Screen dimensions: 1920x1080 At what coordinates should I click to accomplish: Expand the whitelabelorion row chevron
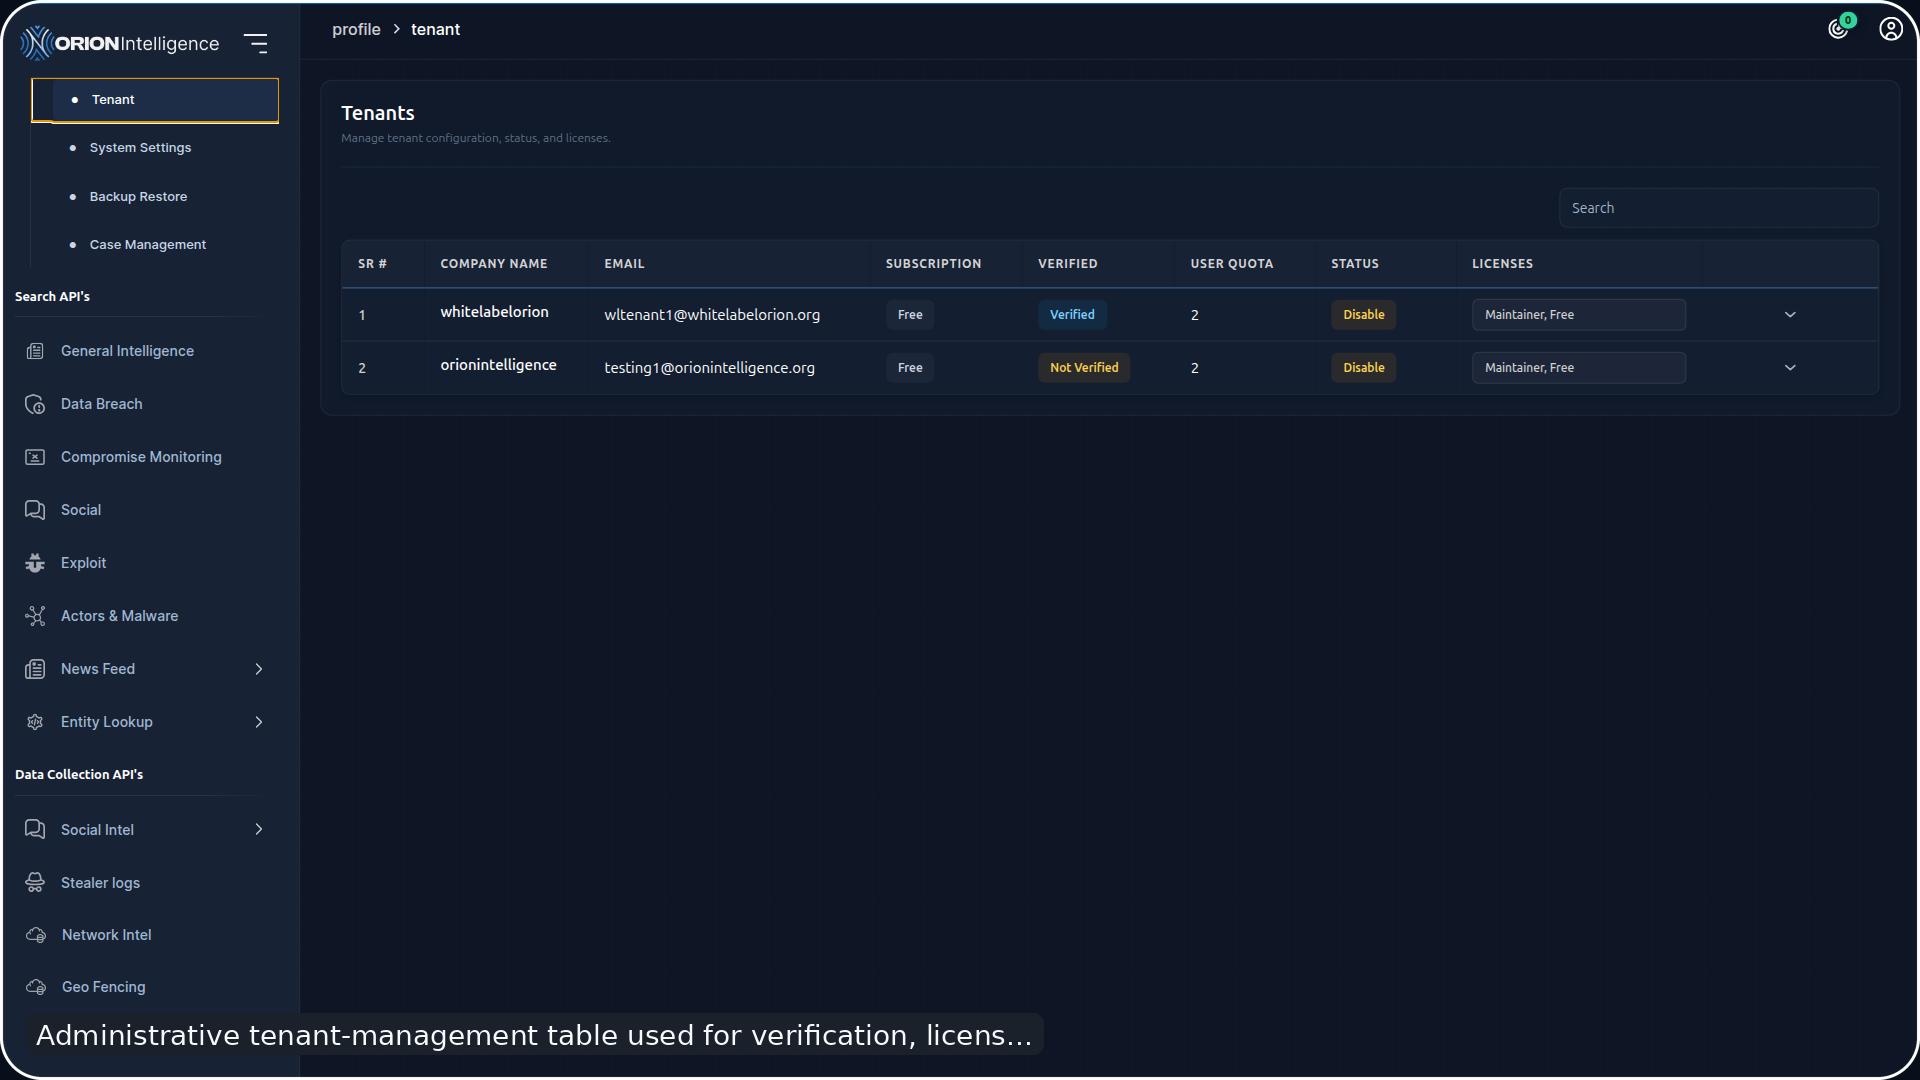(1790, 315)
